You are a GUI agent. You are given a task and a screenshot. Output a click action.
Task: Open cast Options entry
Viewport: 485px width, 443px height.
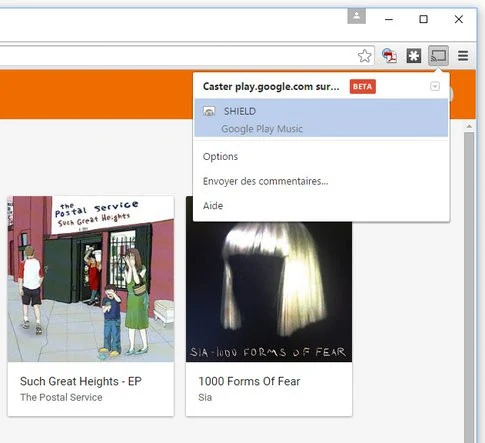[x=220, y=157]
